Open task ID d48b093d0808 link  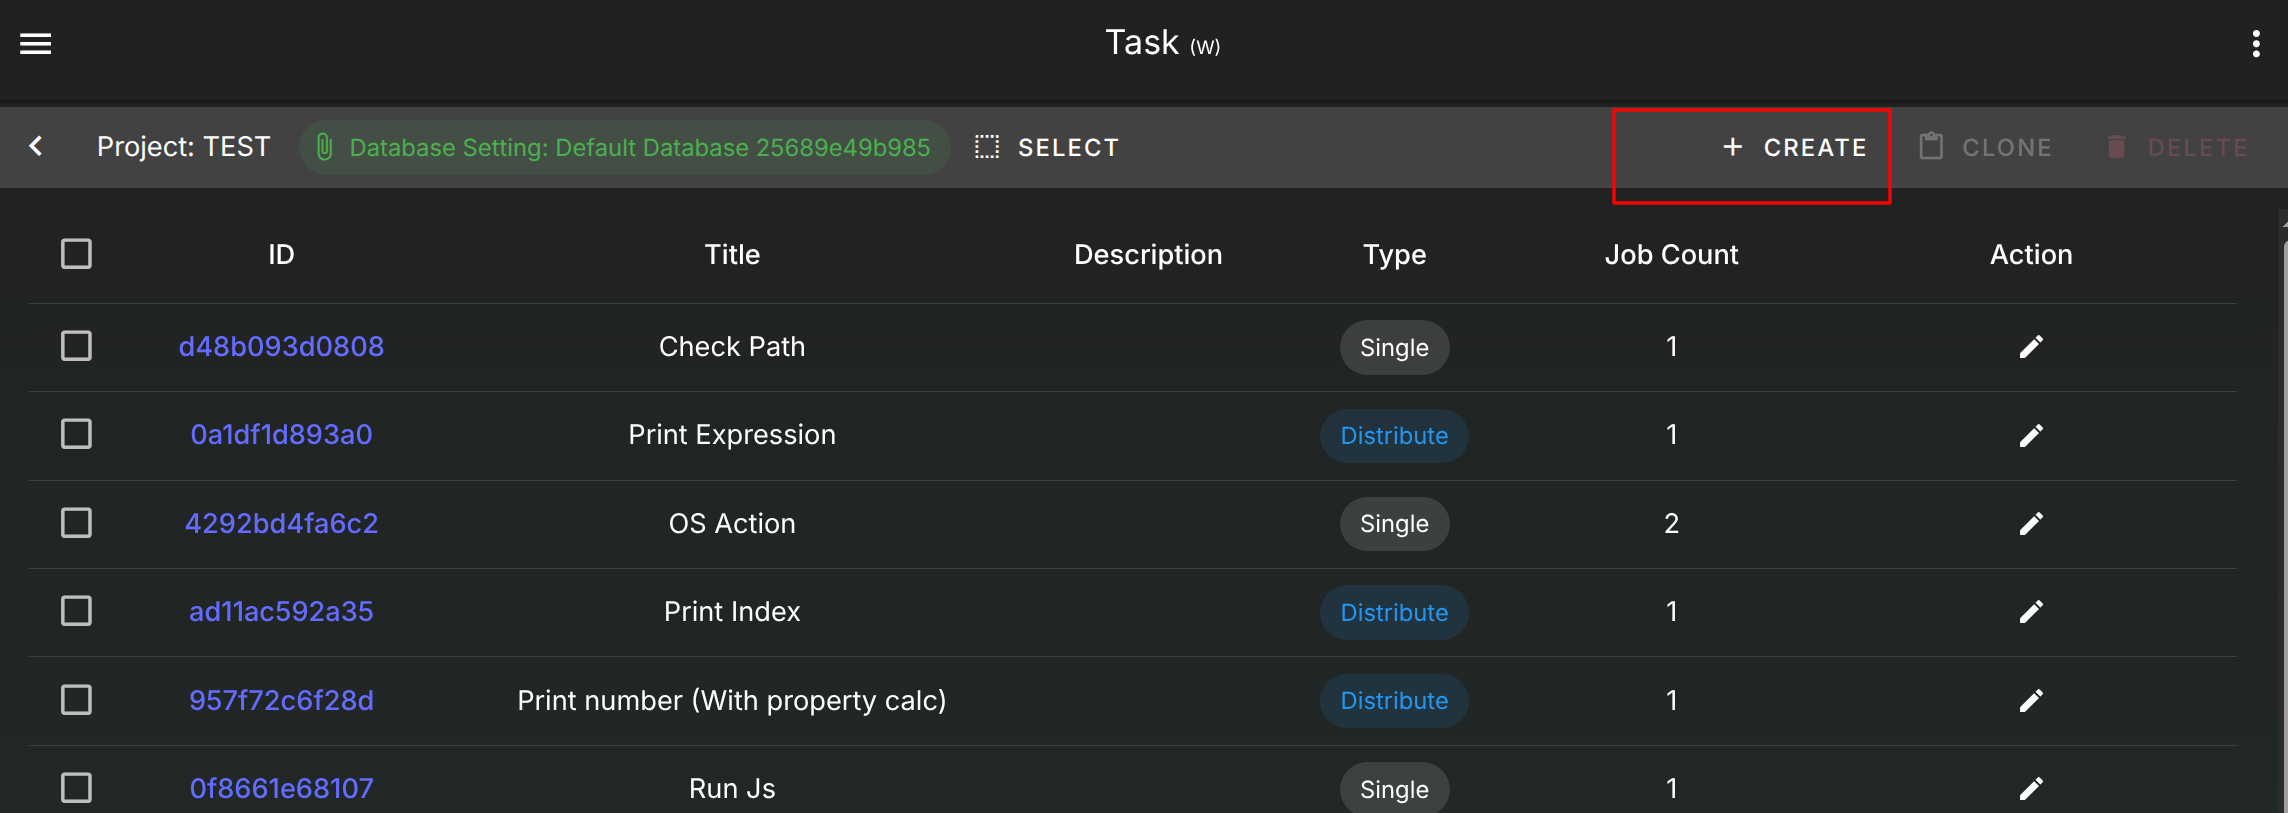(281, 347)
